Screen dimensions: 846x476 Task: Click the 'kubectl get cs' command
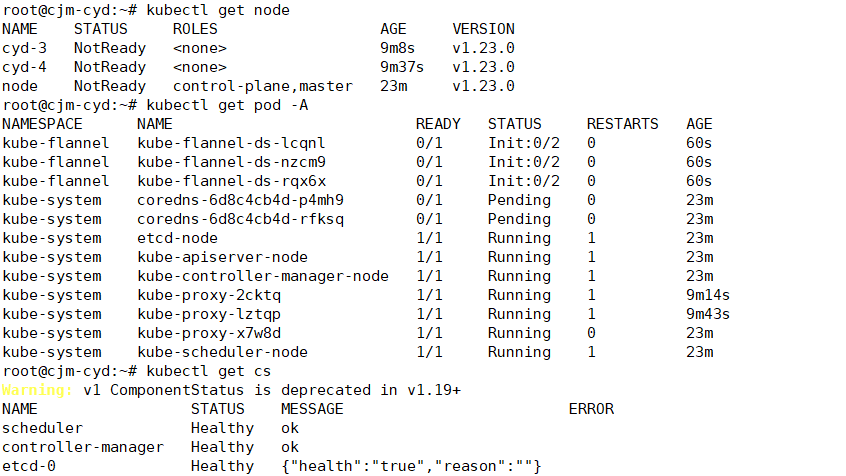pyautogui.click(x=209, y=371)
